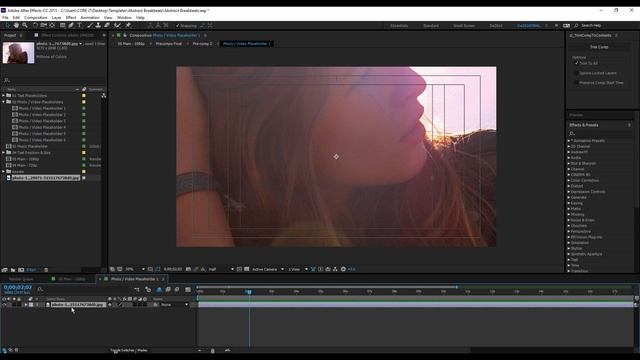
Task: Select the Rectangle shape tool
Action: click(62, 25)
